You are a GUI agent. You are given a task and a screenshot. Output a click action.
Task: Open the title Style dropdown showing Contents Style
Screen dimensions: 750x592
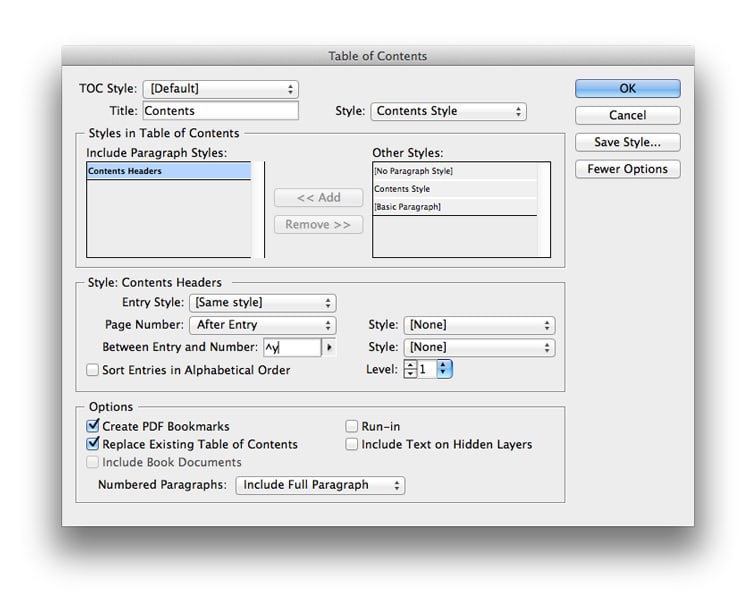(x=448, y=111)
